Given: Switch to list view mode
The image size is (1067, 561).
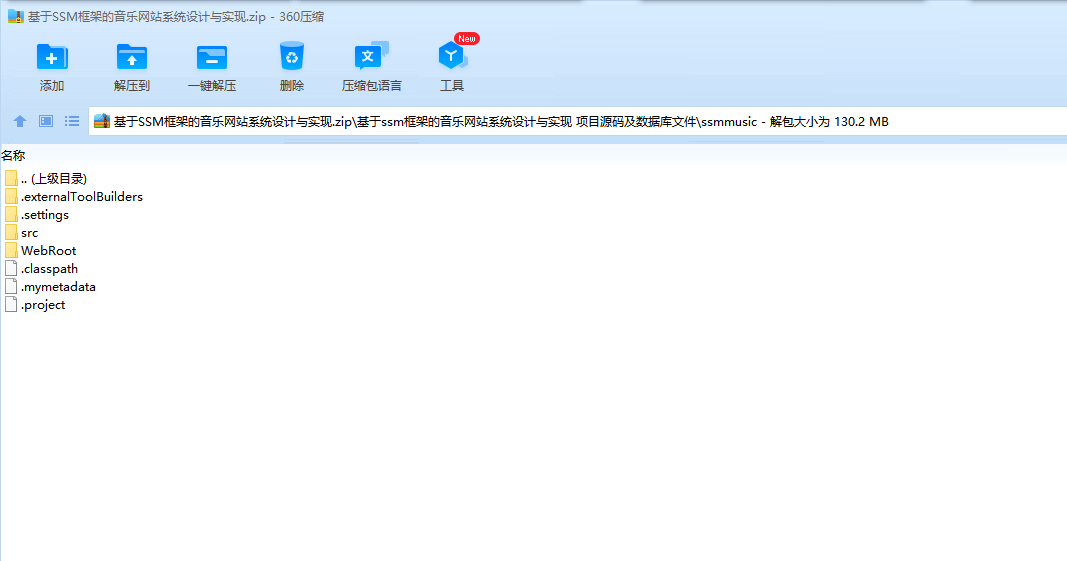Looking at the screenshot, I should 72,121.
